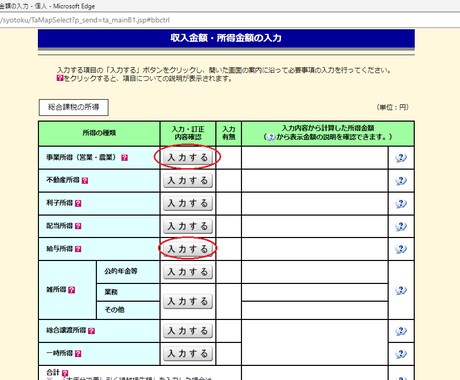This screenshot has height=380, width=460.
Task: Click the 公的年金等 sub-row label
Action: (121, 271)
